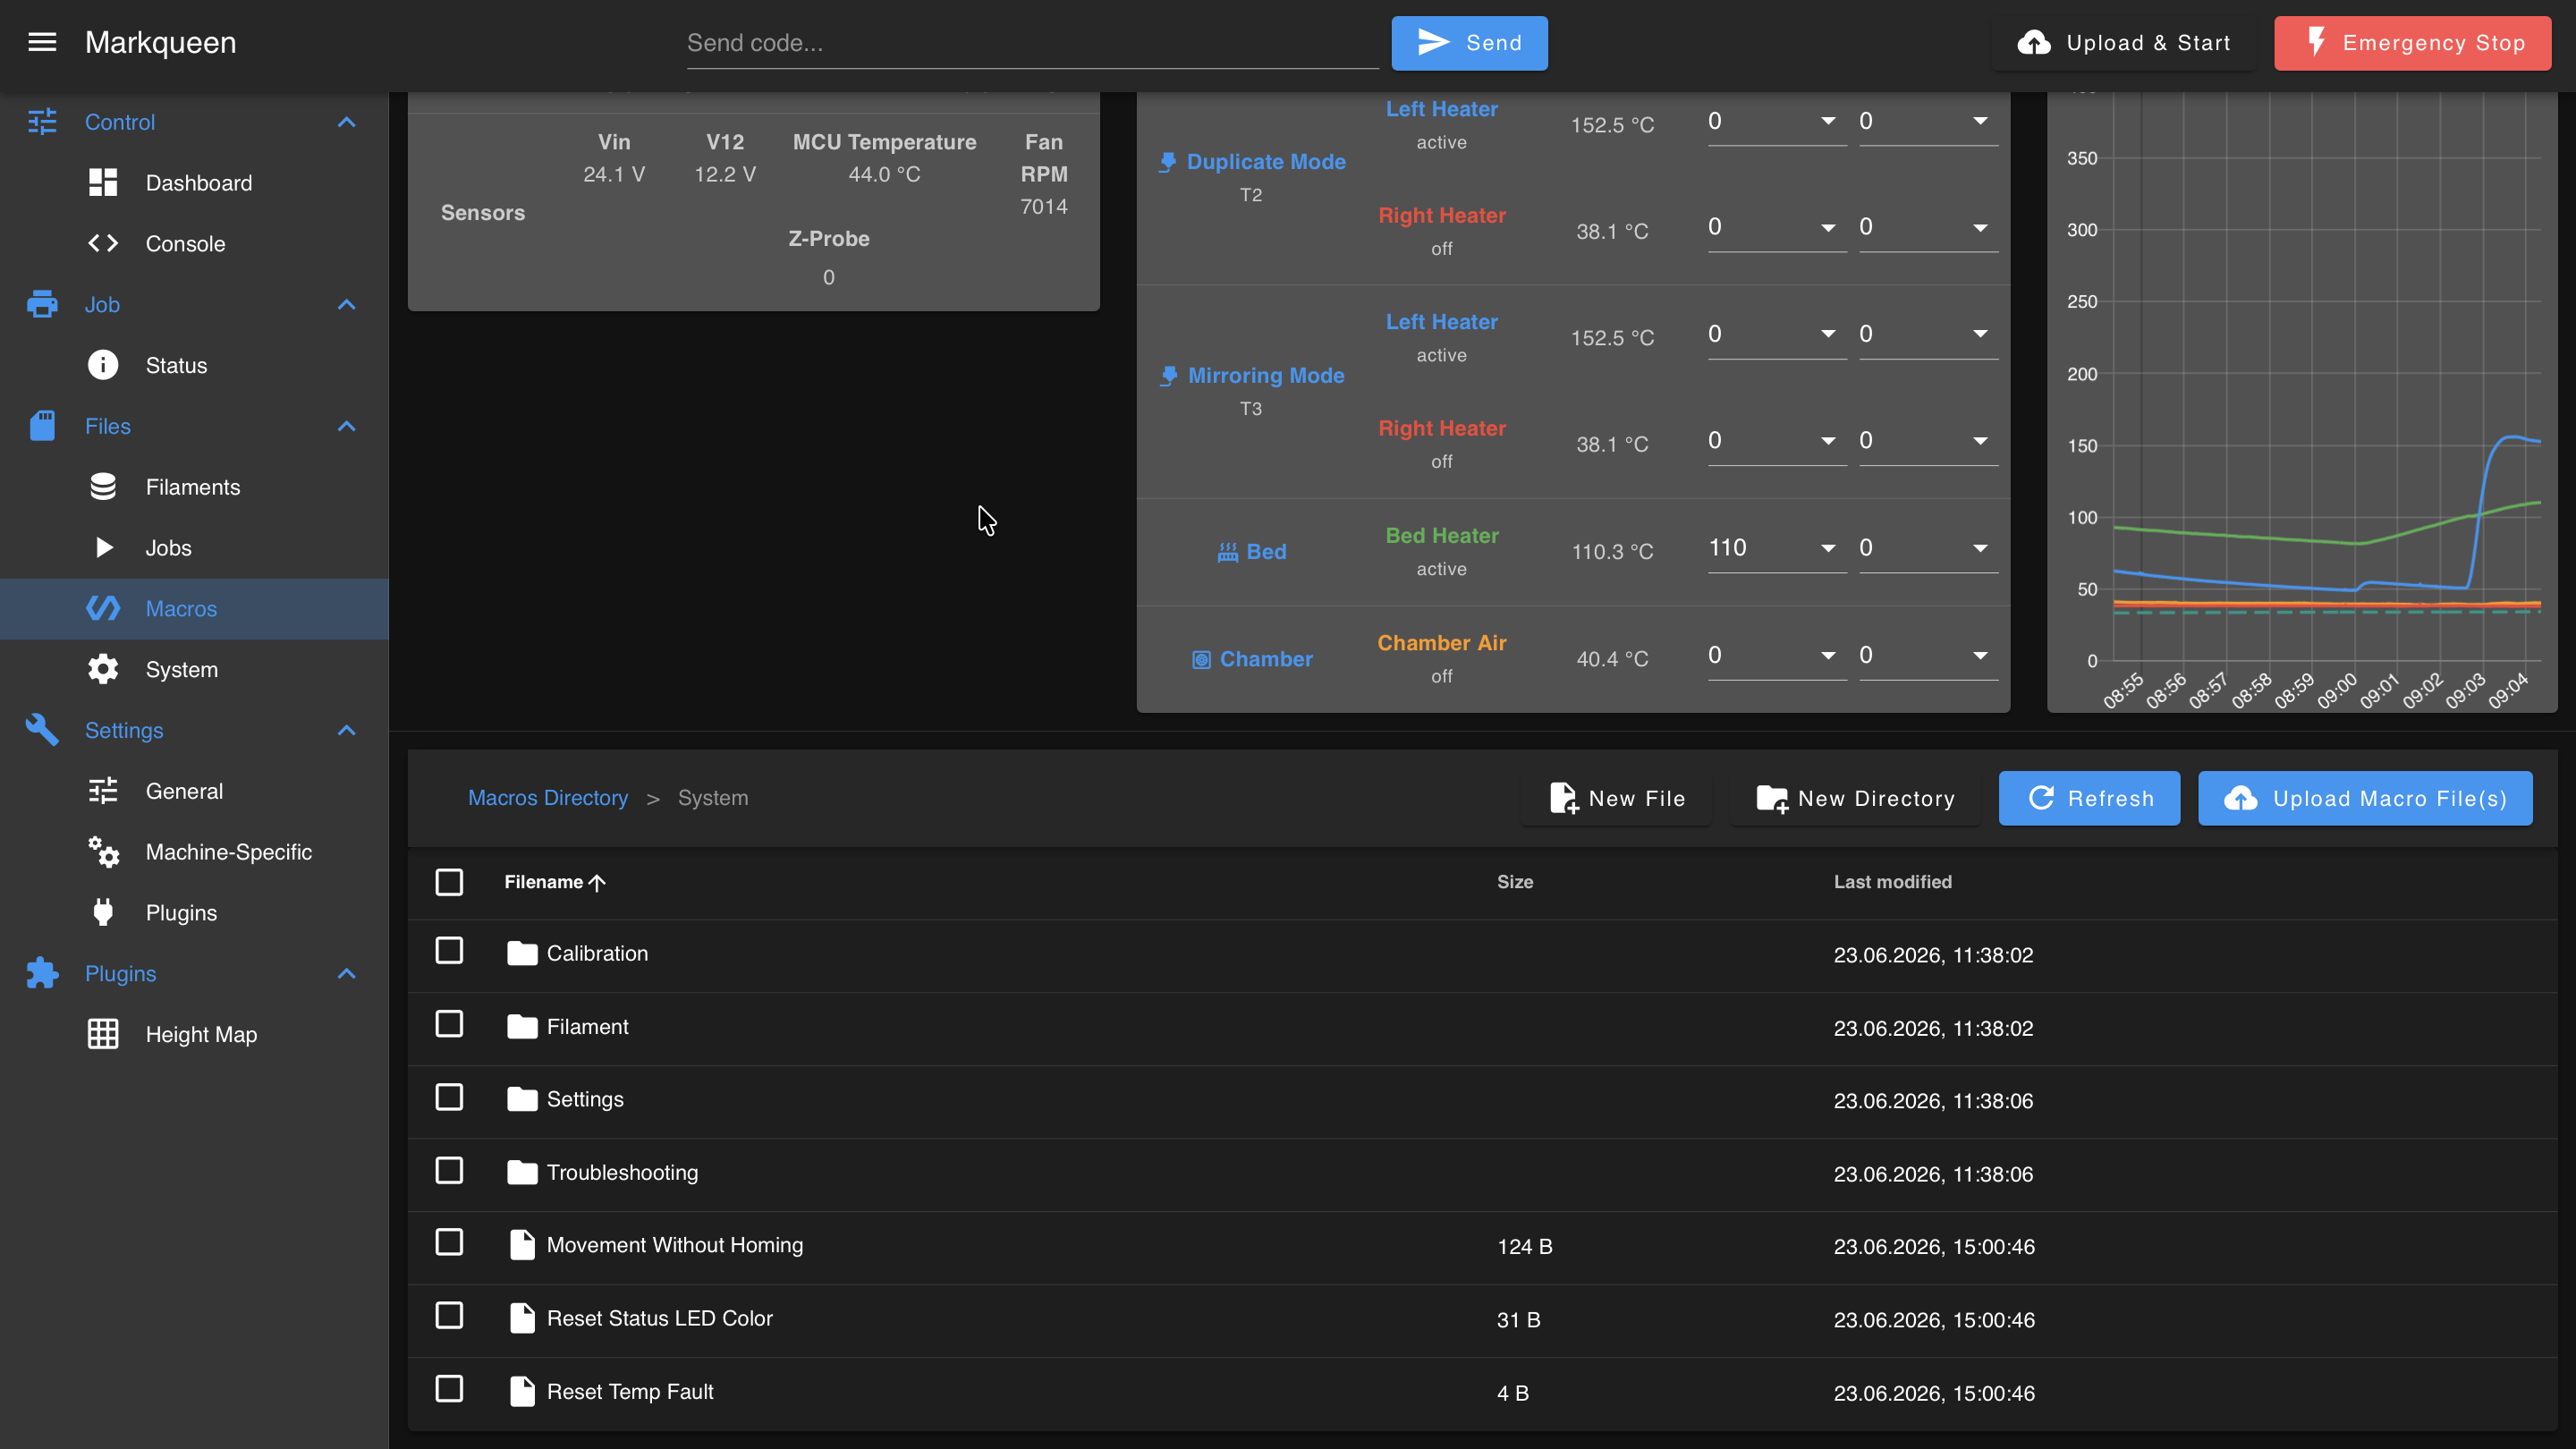Click the New Directory button
2576x1449 pixels.
(x=1856, y=798)
